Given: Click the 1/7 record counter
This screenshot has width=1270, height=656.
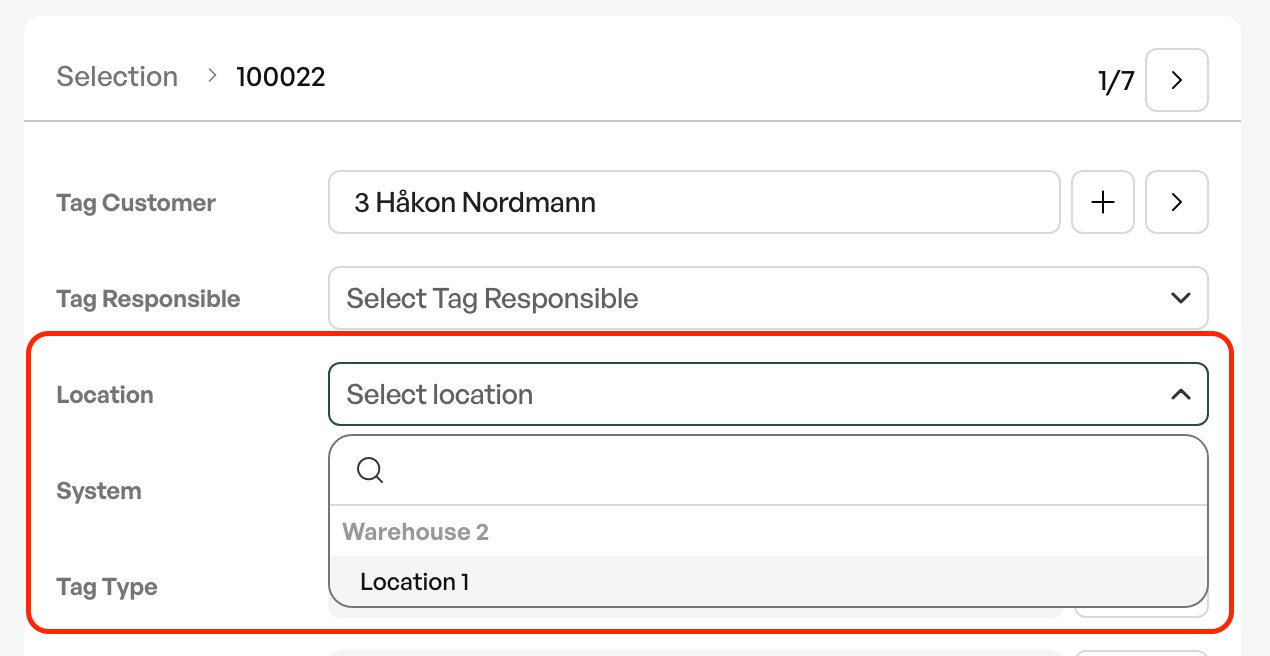Looking at the screenshot, I should [x=1116, y=81].
